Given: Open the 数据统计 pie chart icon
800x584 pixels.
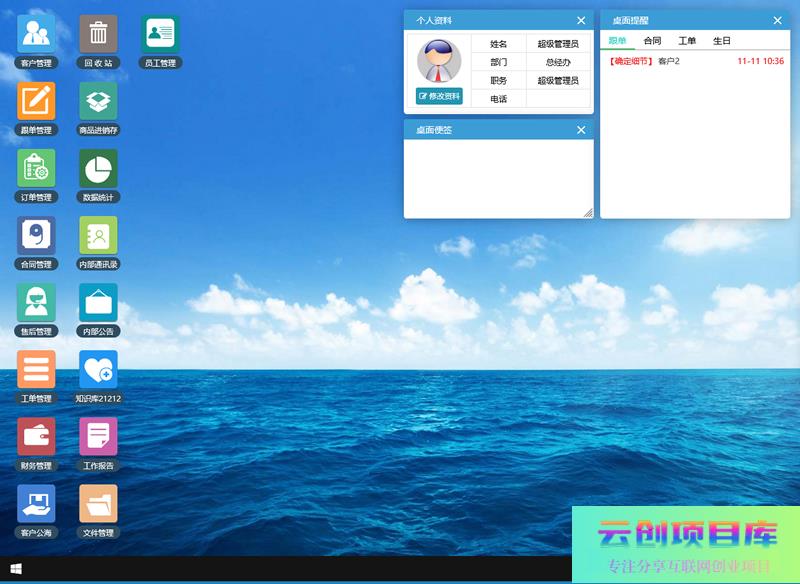Looking at the screenshot, I should coord(98,168).
